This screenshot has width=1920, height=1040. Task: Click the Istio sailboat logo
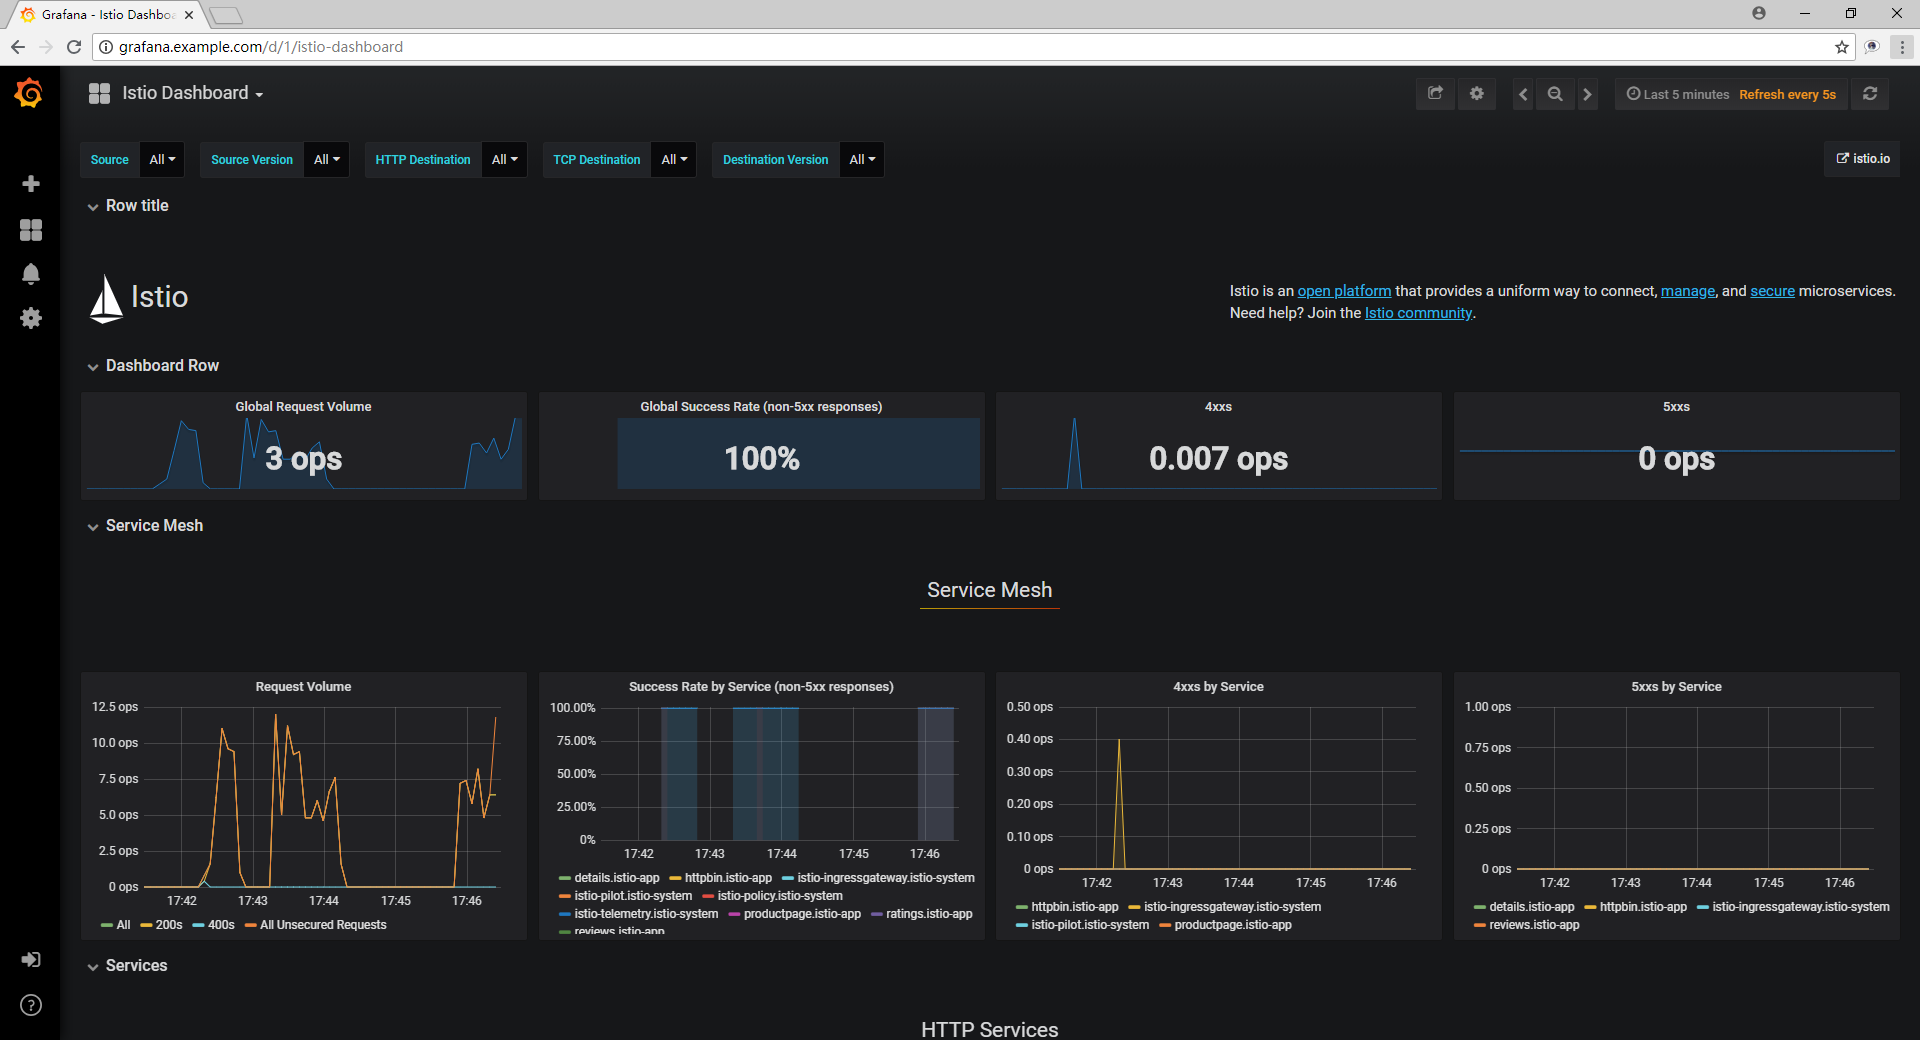pos(106,299)
